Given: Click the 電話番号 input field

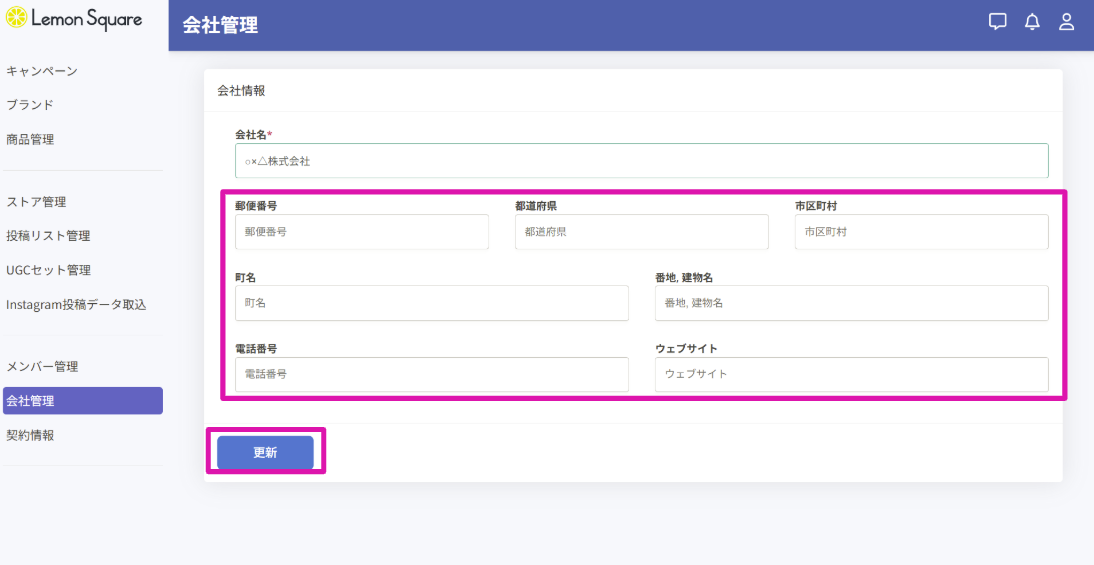Looking at the screenshot, I should pos(431,374).
